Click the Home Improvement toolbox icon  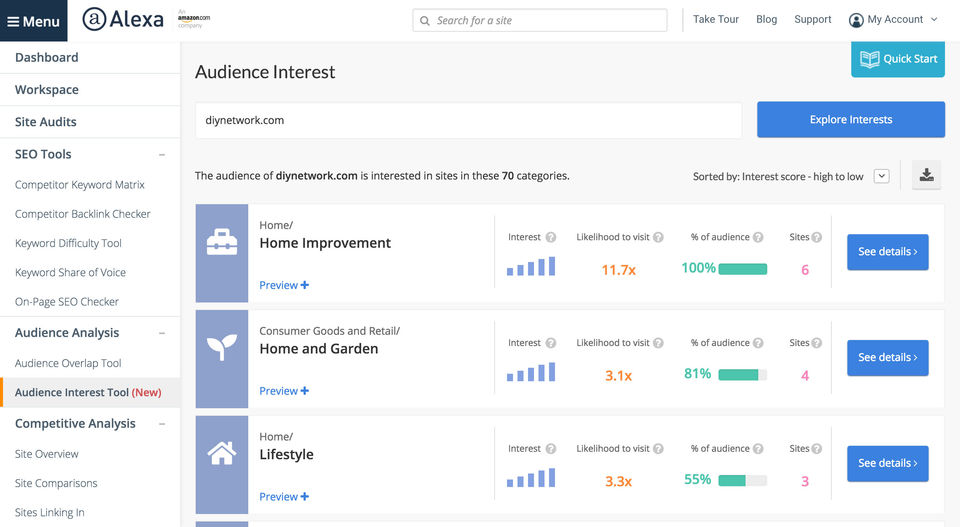221,243
